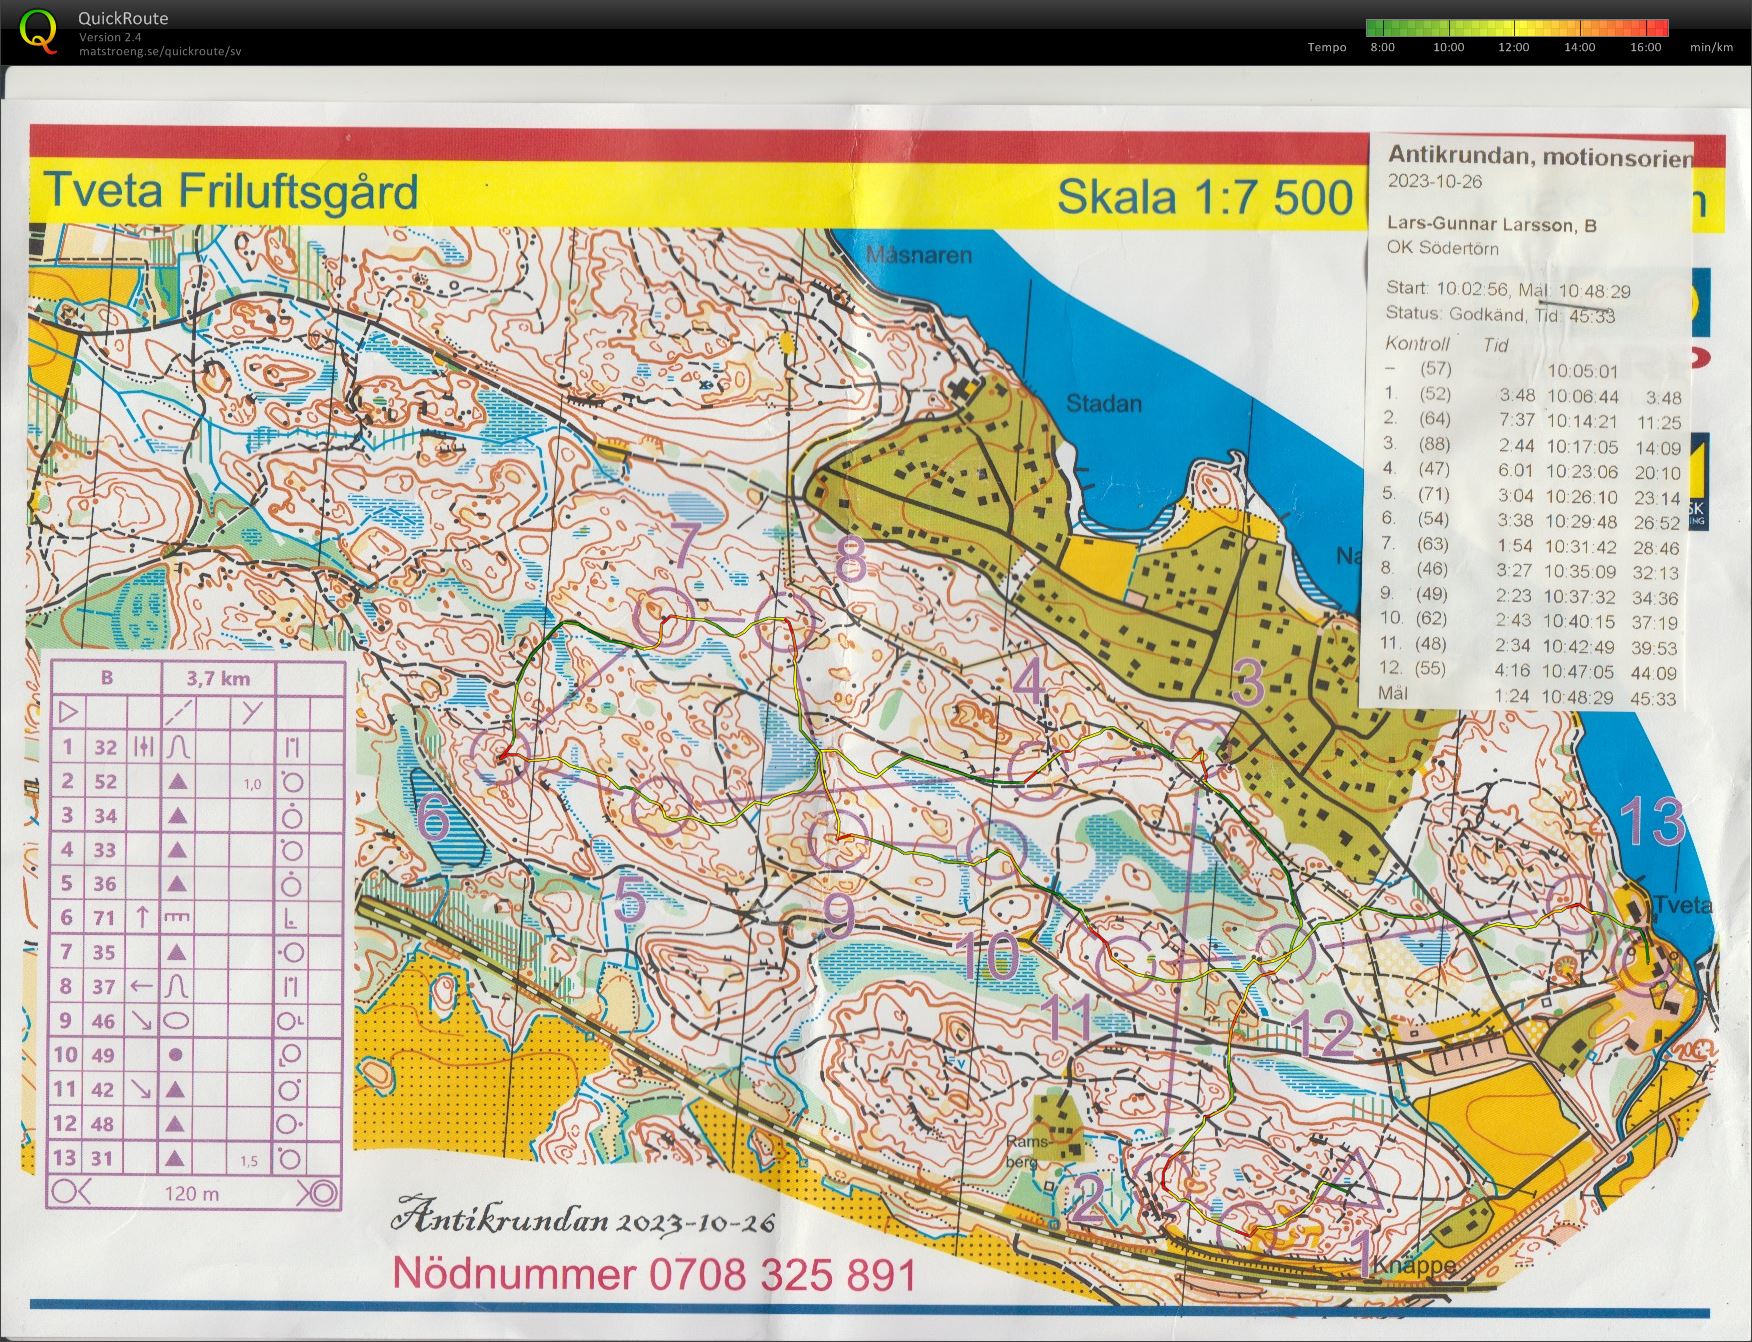Open the matstroeng.se/quickroute/sv link
This screenshot has height=1342, width=1752.
click(x=160, y=51)
